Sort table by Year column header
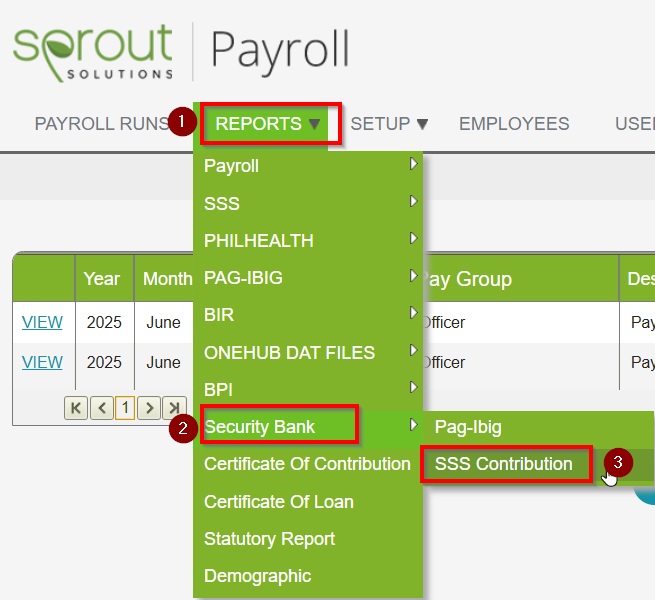Screen dimensions: 655x600 (x=102, y=279)
